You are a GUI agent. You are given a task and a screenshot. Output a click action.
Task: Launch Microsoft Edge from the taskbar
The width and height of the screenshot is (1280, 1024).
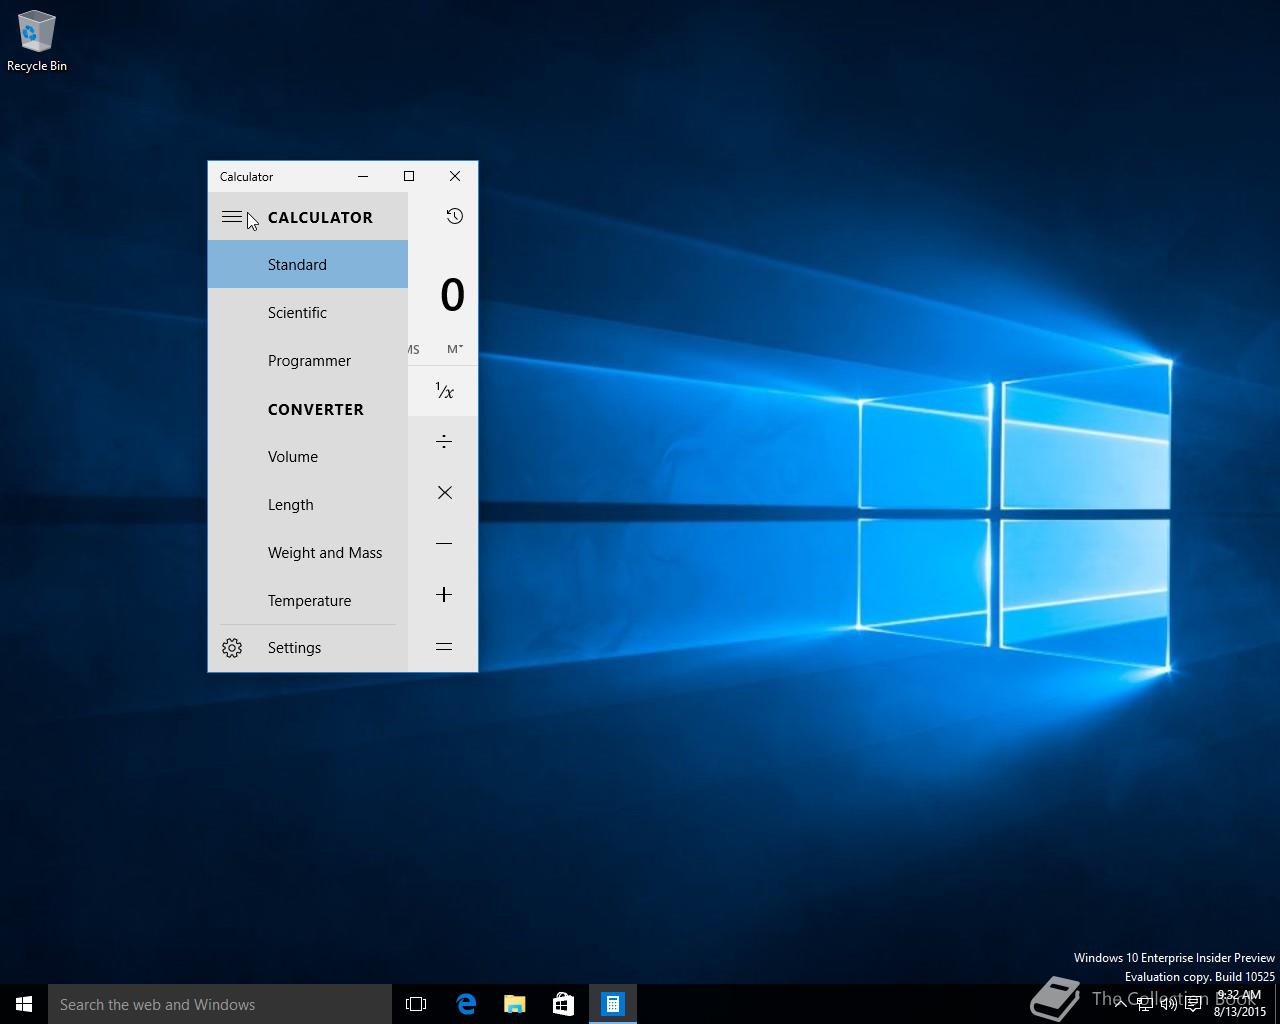point(466,1004)
